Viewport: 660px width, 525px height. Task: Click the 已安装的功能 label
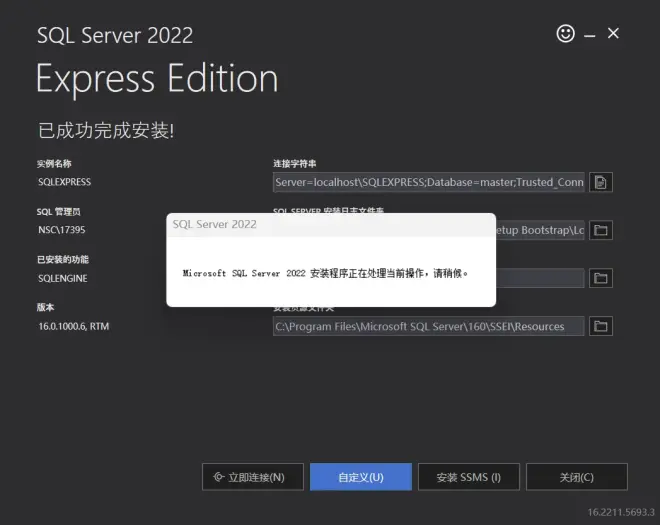click(63, 259)
